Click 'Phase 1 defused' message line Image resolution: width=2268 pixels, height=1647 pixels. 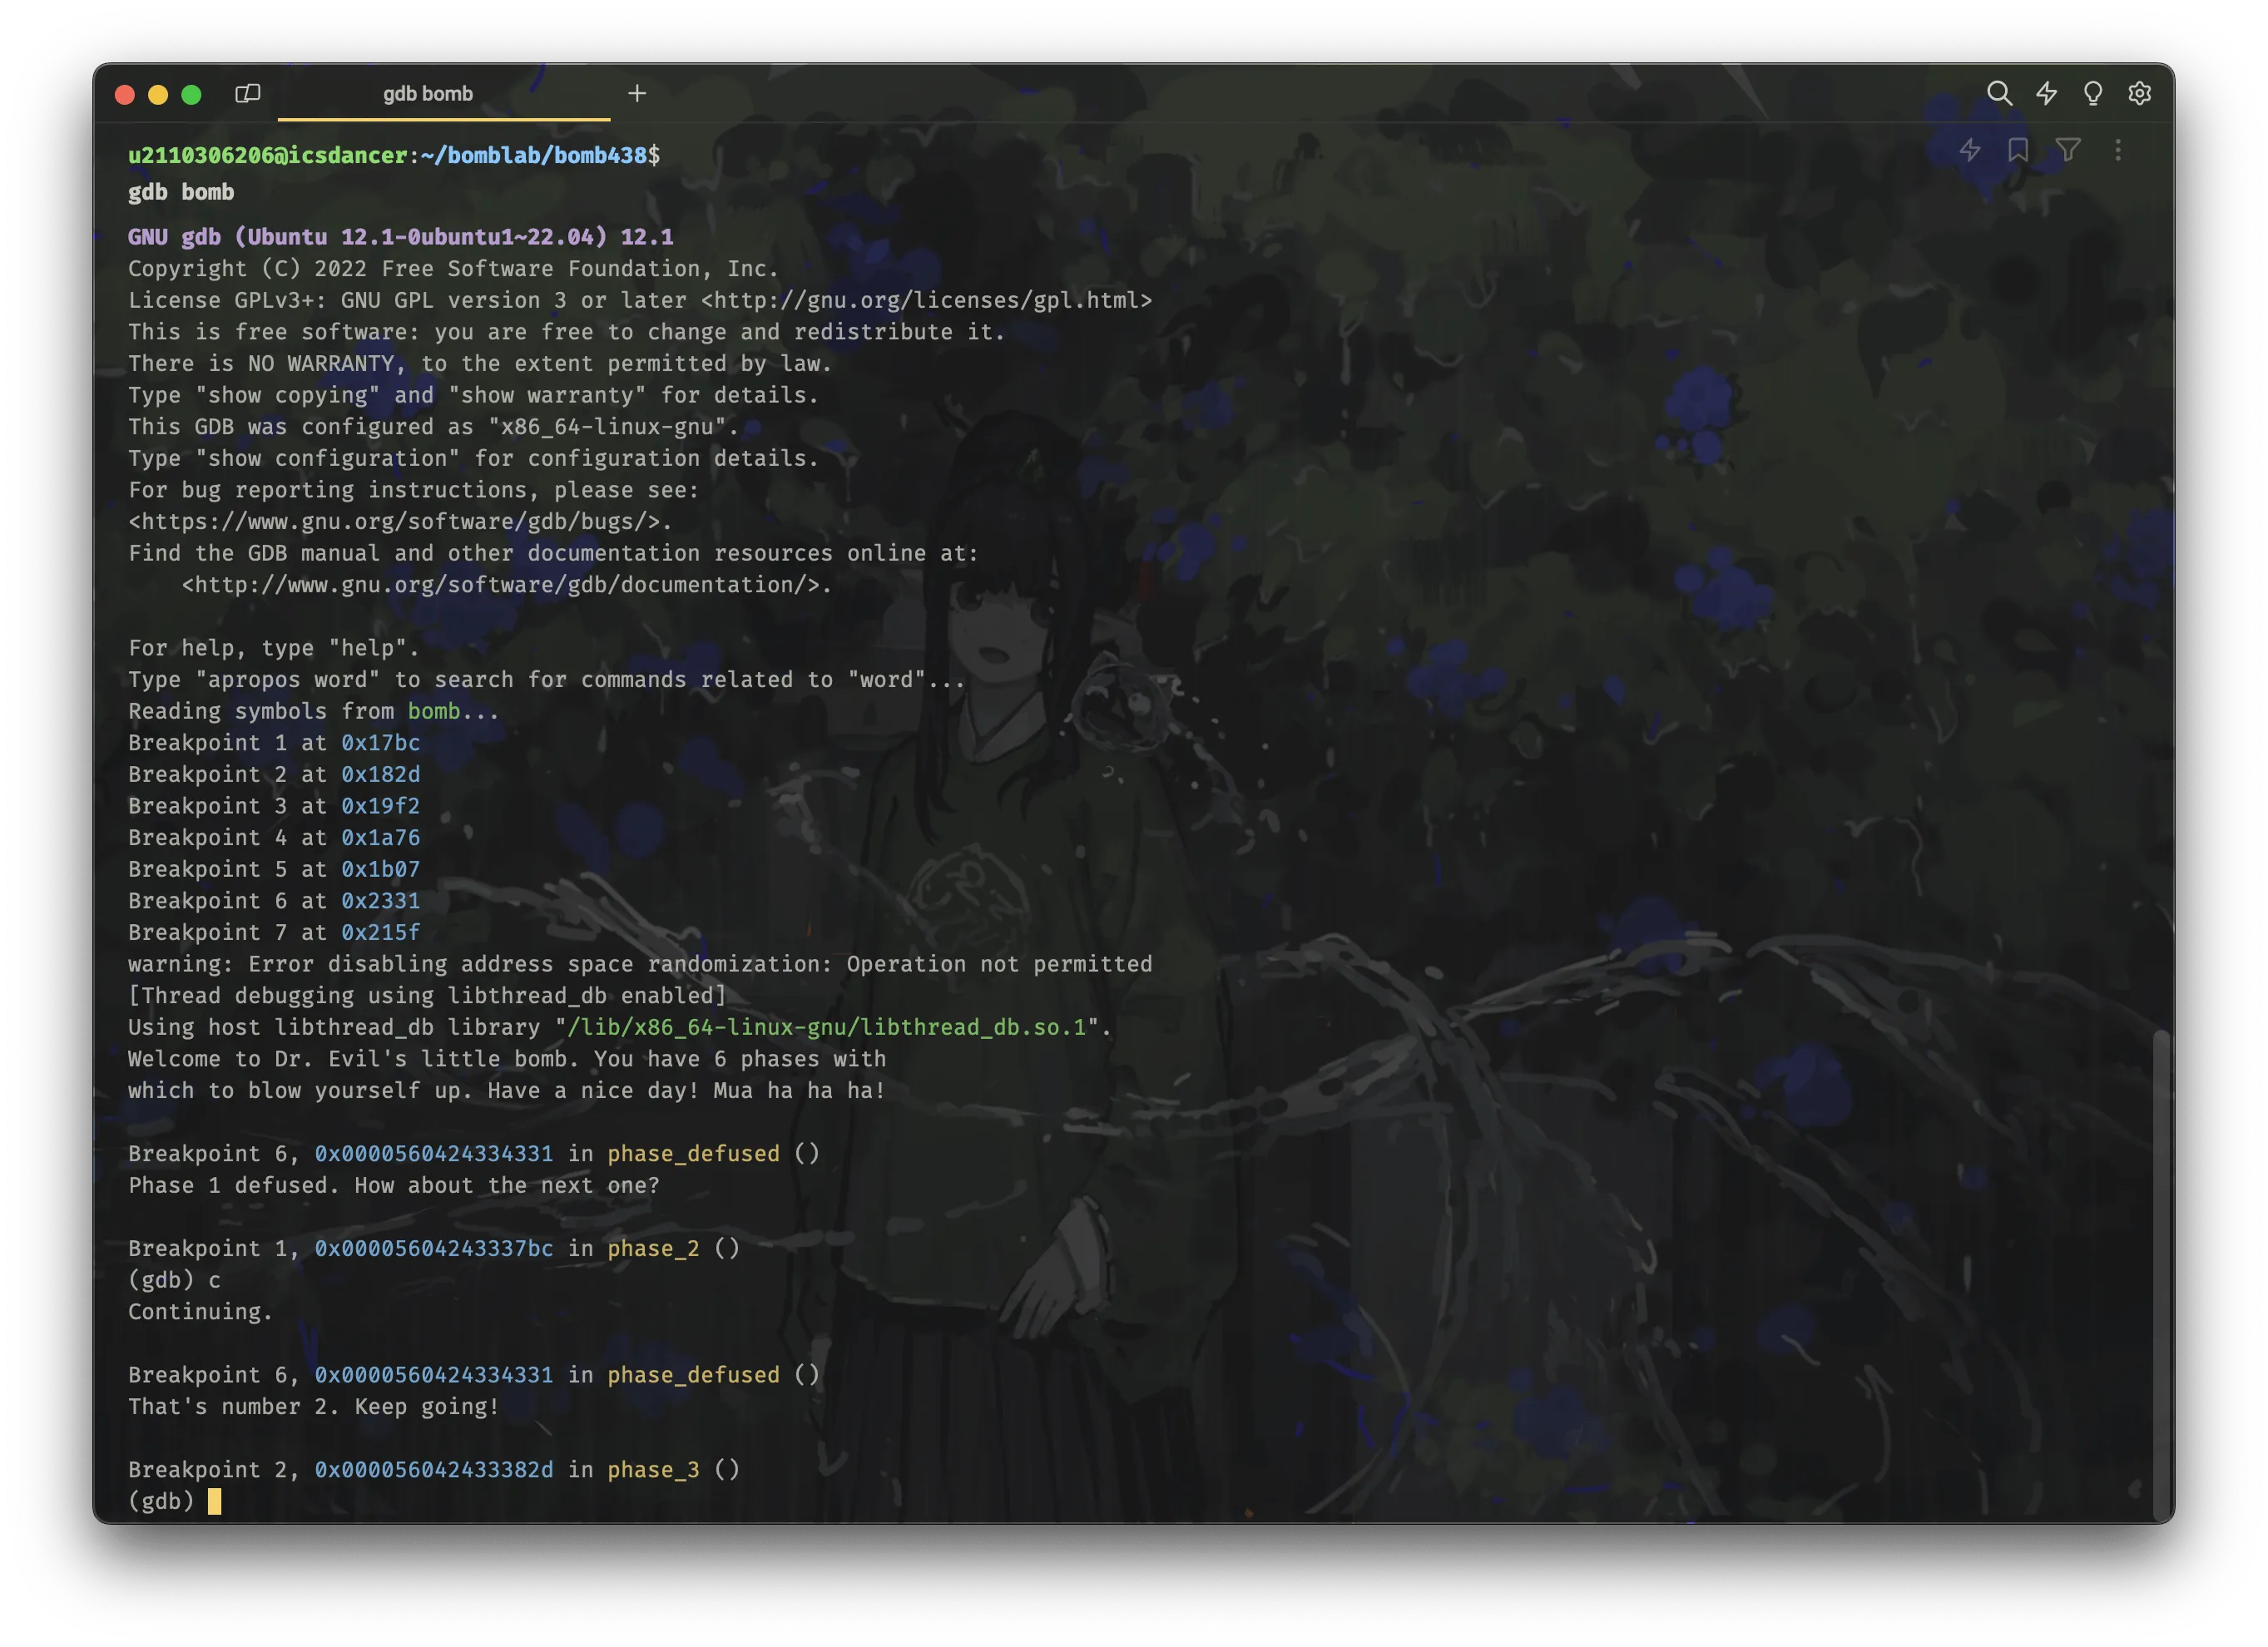click(x=394, y=1185)
